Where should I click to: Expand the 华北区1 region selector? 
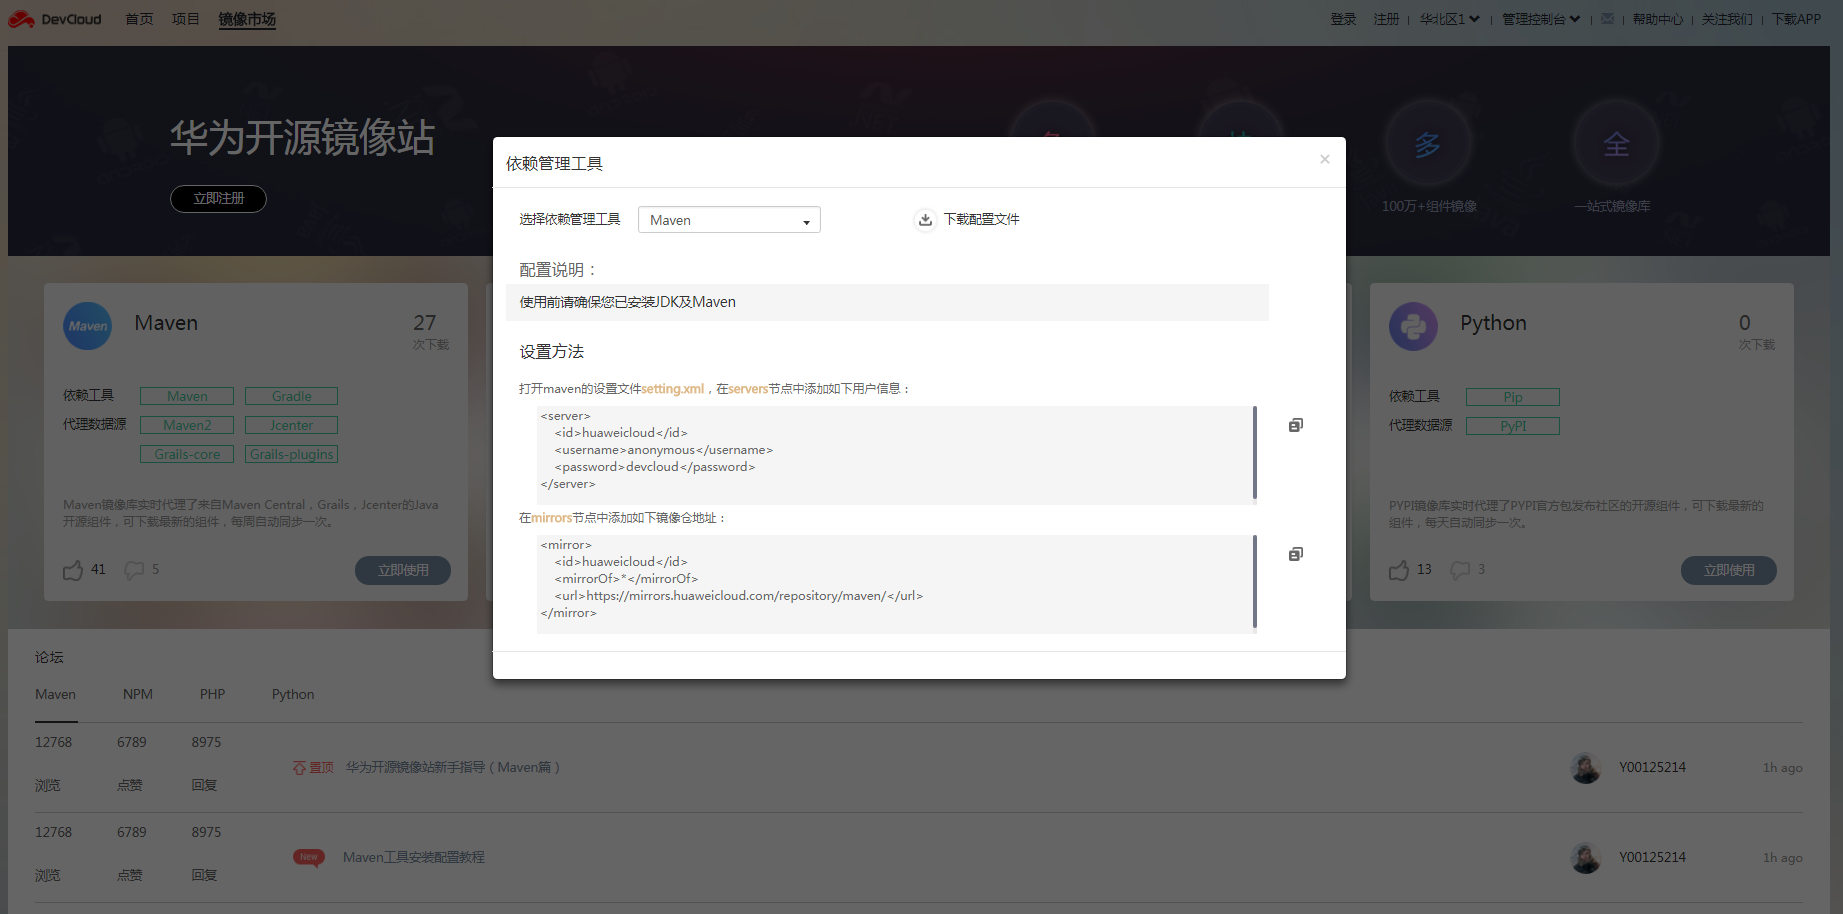[x=1449, y=18]
